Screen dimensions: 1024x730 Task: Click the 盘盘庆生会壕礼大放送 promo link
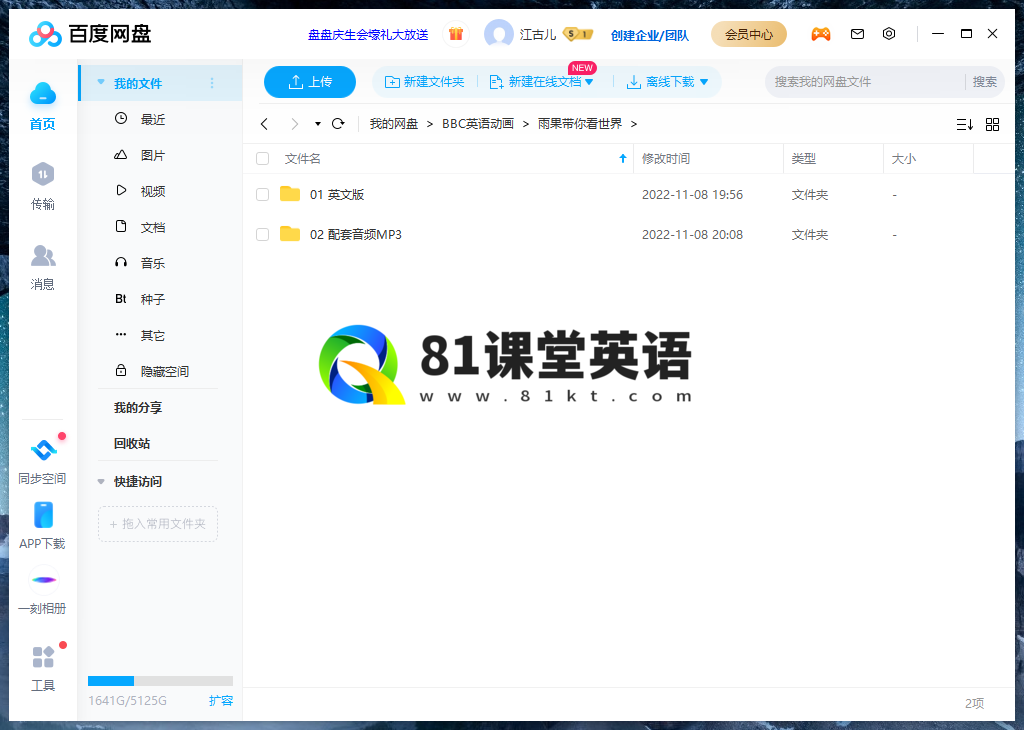(x=368, y=35)
